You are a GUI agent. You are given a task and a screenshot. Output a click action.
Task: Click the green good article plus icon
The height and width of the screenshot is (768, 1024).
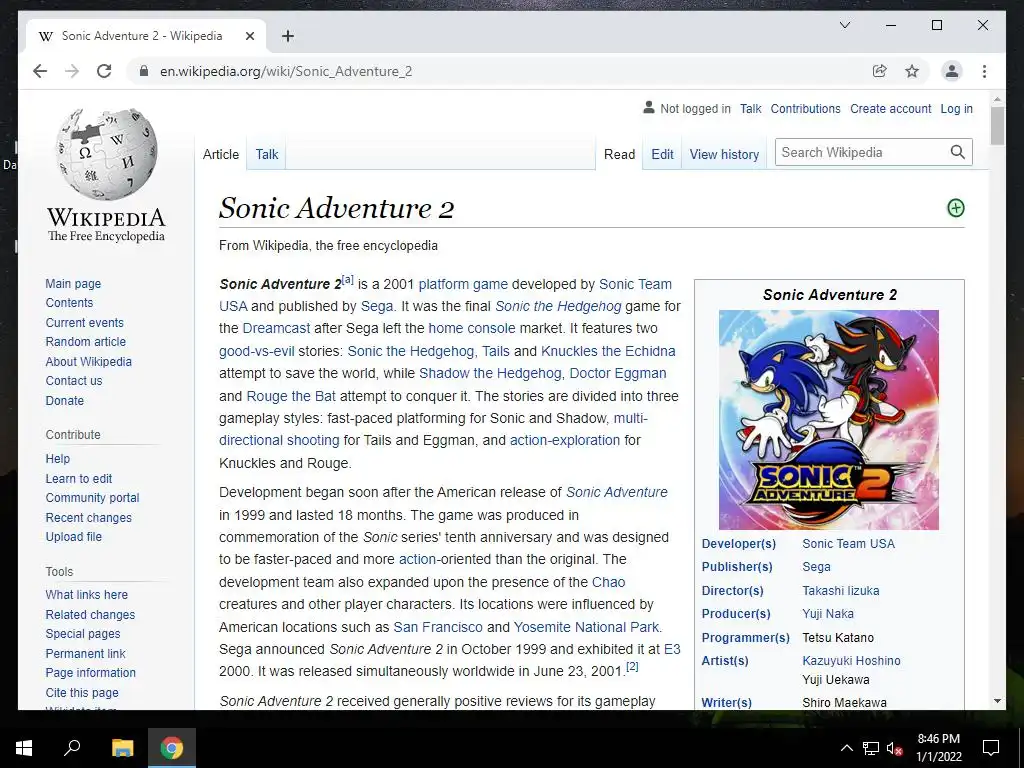[955, 208]
